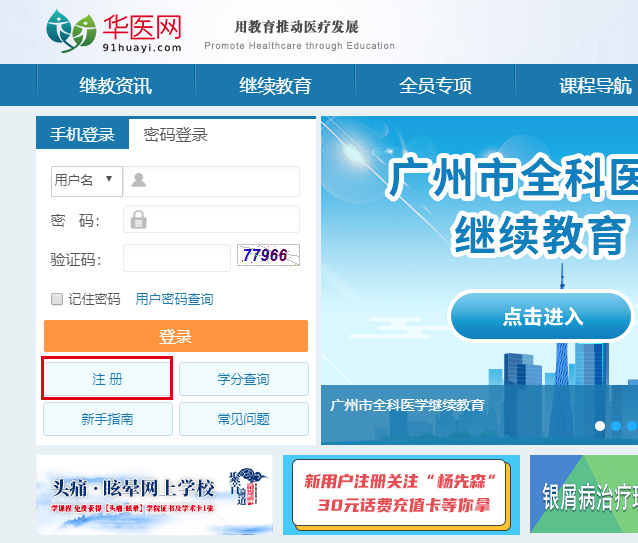Expand the 用户名 login type dropdown

pyautogui.click(x=87, y=181)
